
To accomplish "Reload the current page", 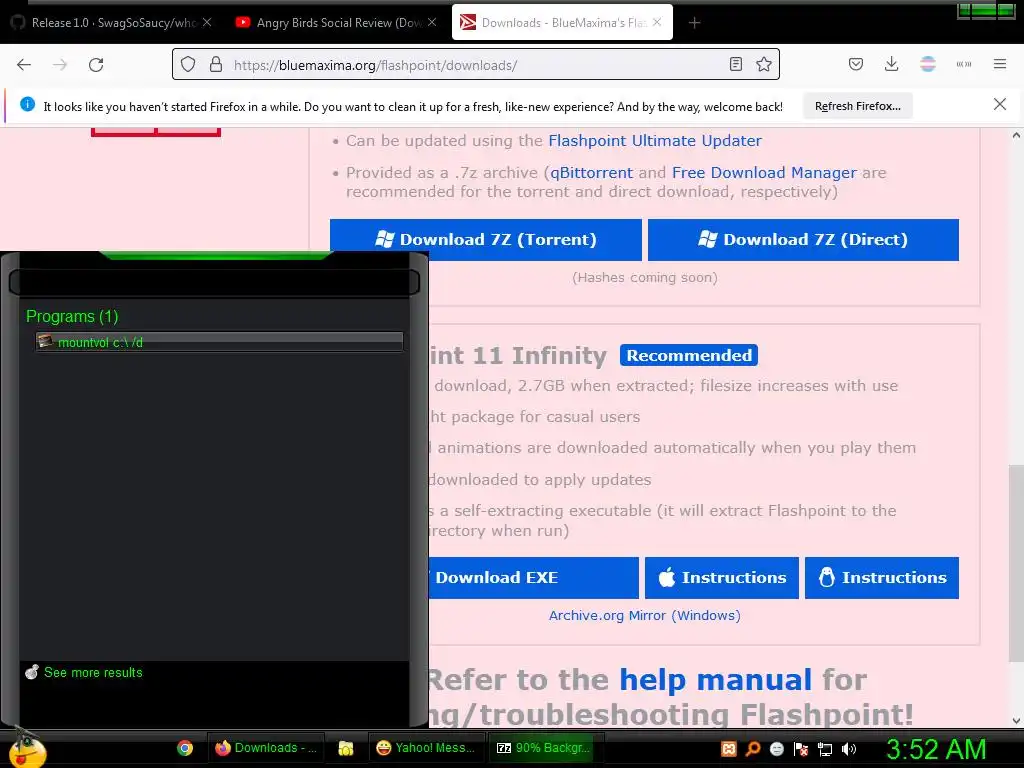I will point(96,65).
